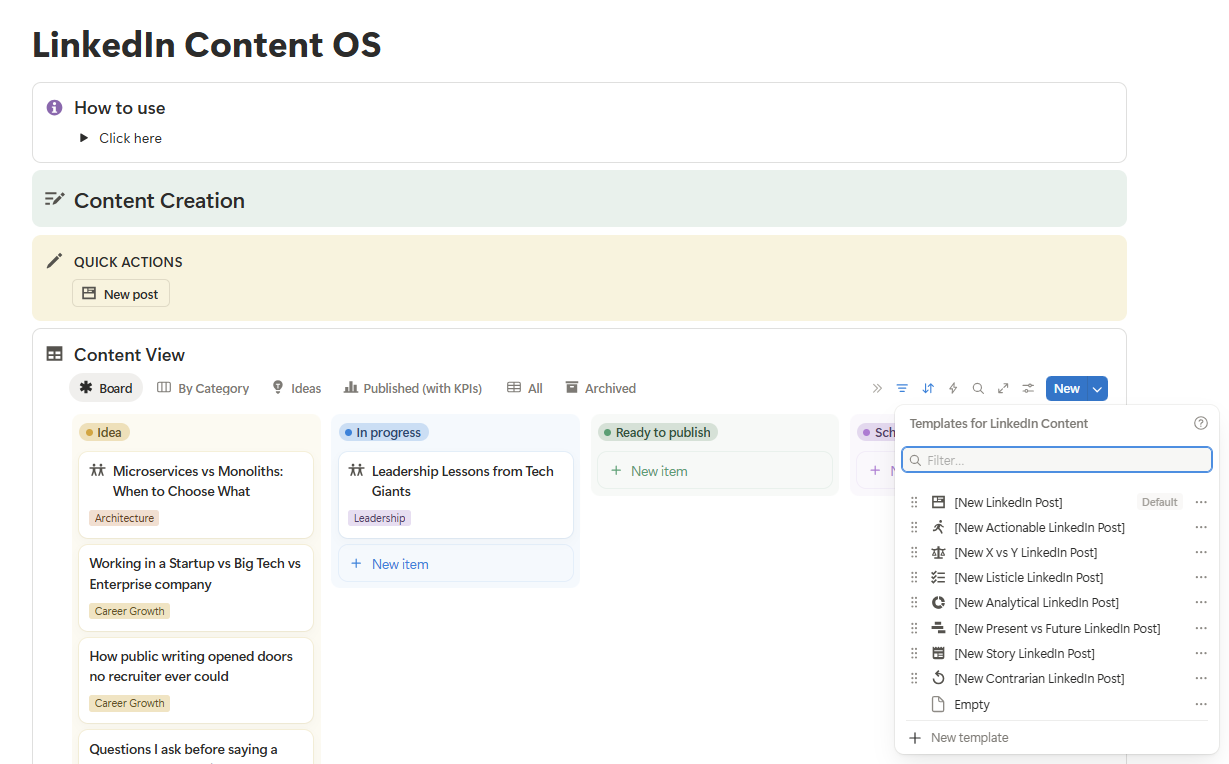Click the Architecture tag on Microservices card

124,518
